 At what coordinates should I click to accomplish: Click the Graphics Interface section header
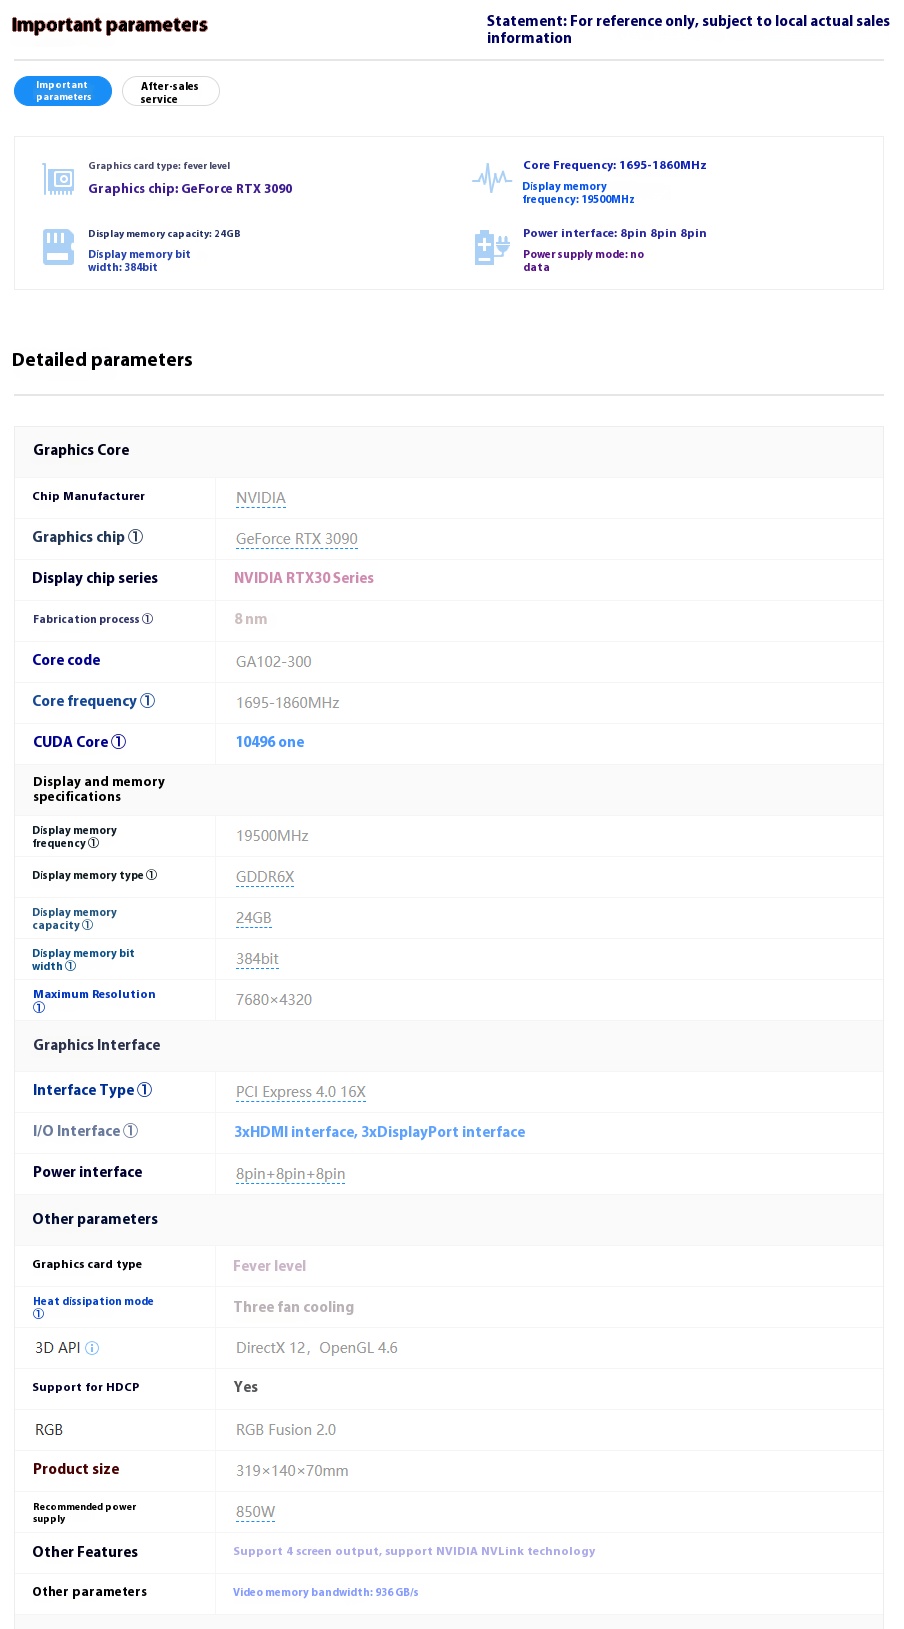pos(97,1045)
